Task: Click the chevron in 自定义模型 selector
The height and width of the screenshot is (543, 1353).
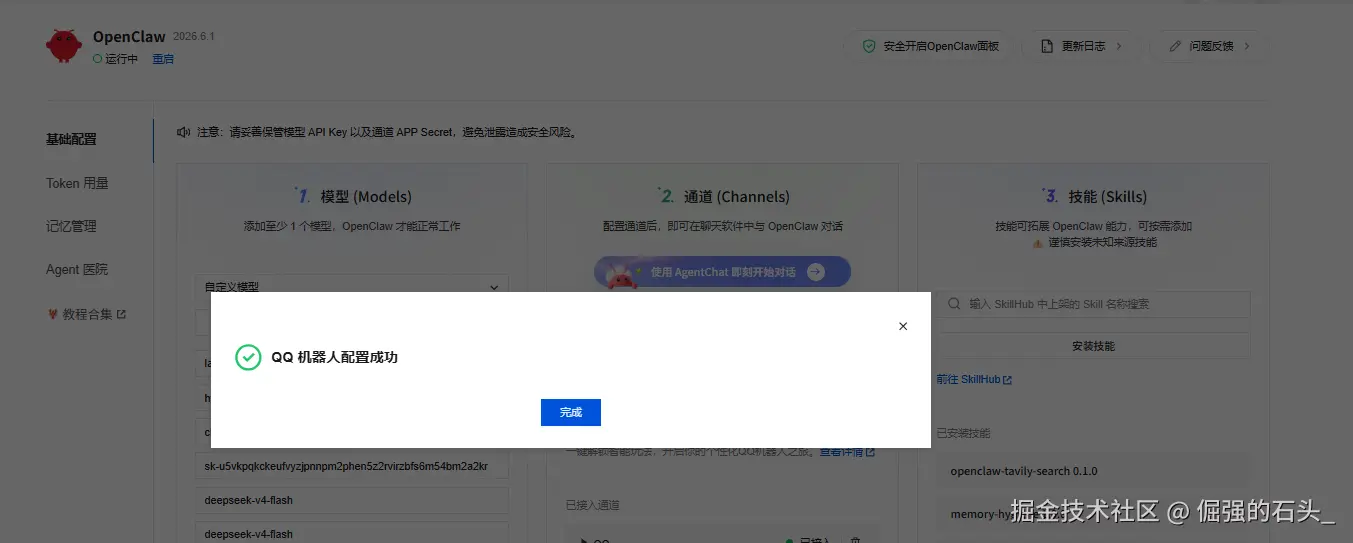Action: click(x=493, y=287)
